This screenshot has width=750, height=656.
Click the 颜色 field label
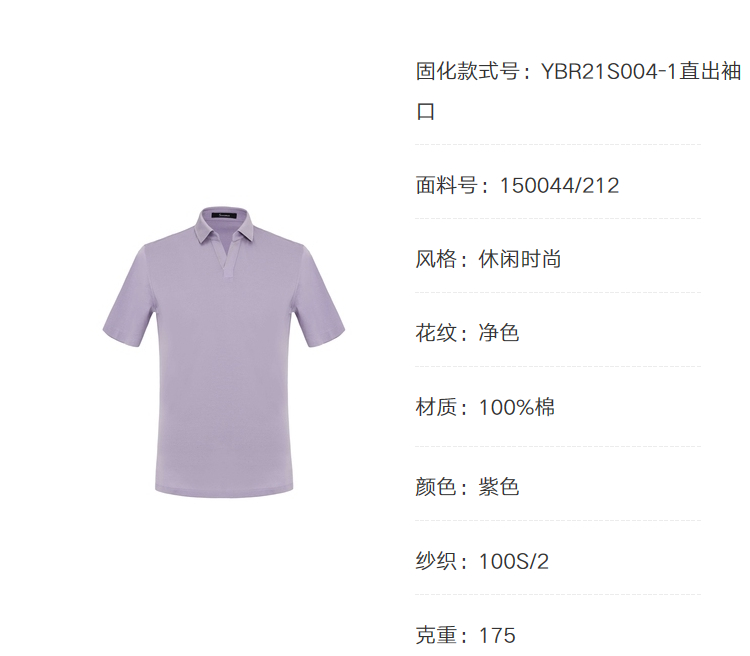pos(436,487)
